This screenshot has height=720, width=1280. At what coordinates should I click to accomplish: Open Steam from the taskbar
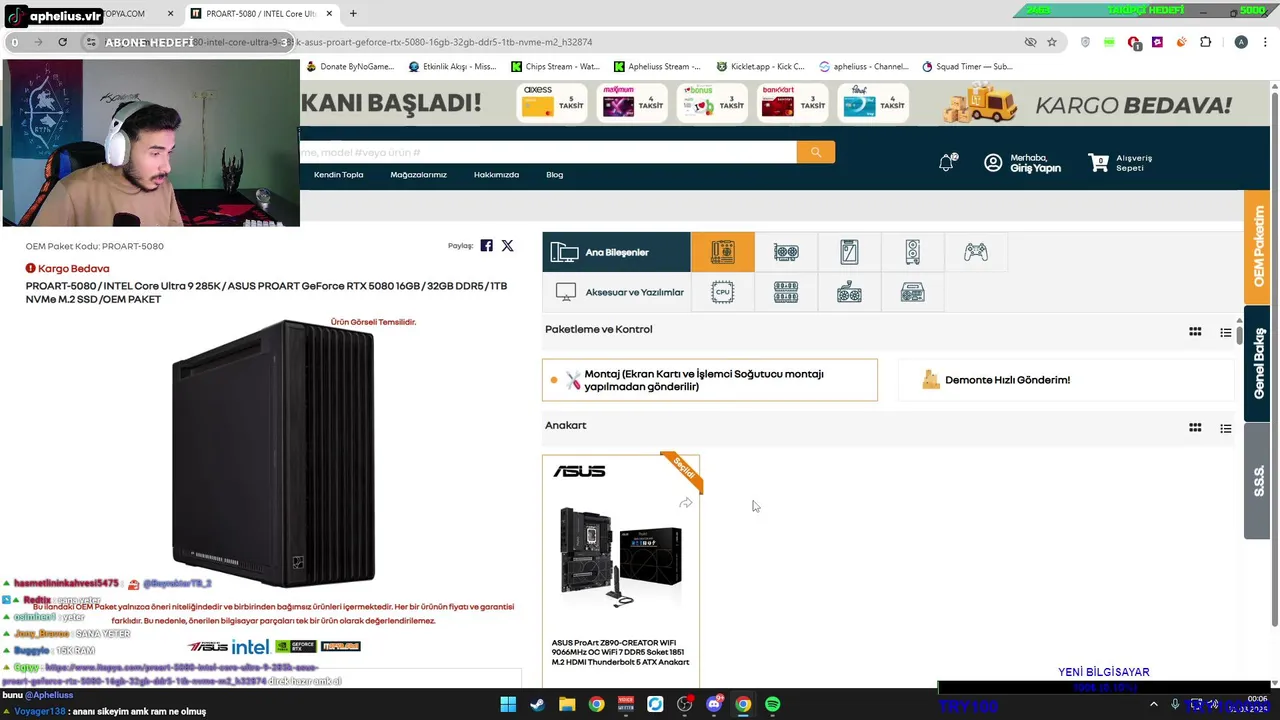click(537, 704)
